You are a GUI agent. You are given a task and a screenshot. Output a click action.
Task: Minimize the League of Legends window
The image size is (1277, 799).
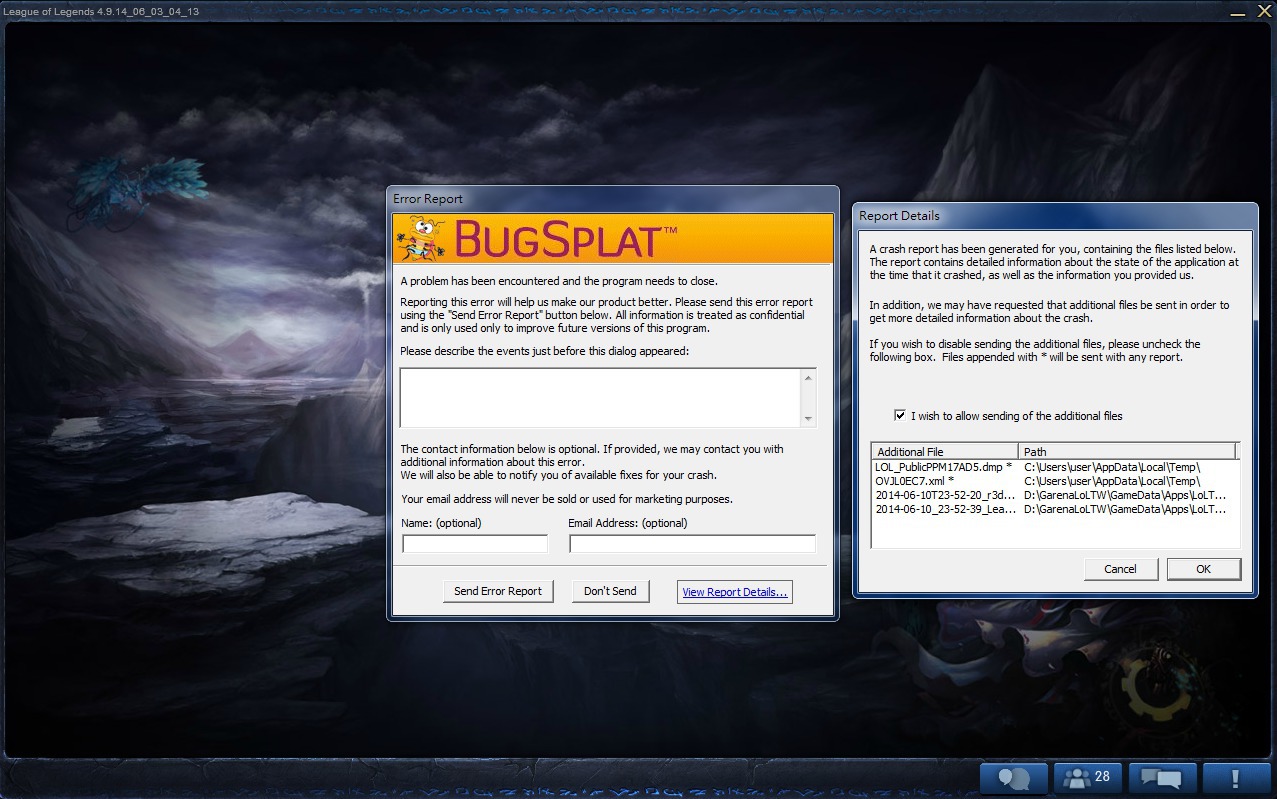(1238, 12)
